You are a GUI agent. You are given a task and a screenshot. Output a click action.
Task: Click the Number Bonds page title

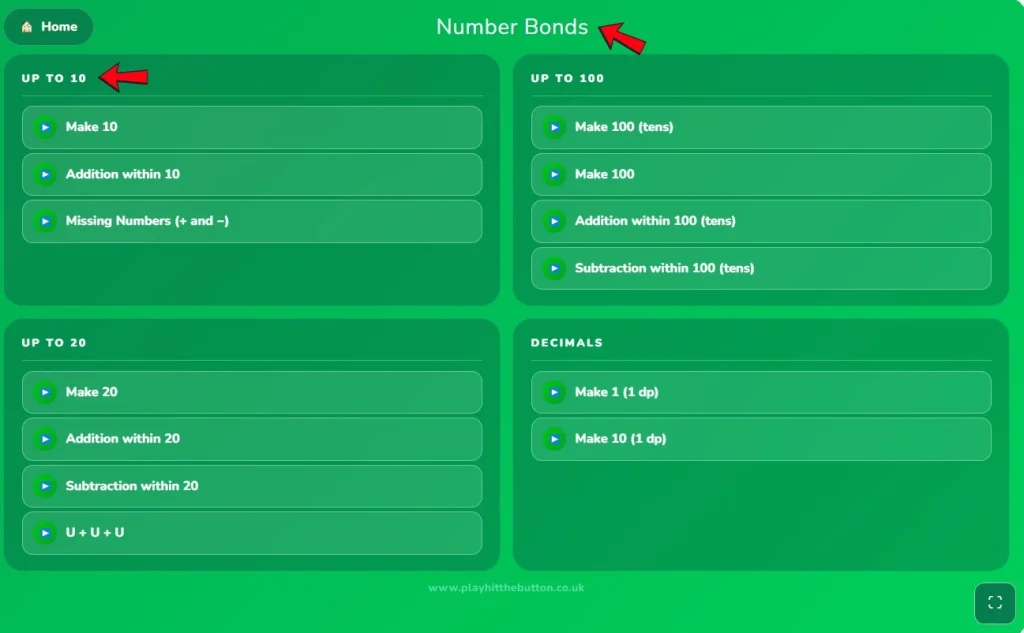[512, 27]
